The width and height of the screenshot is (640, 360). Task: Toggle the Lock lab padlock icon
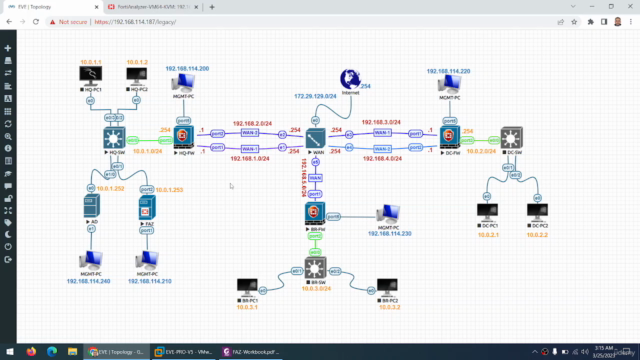coord(8,198)
